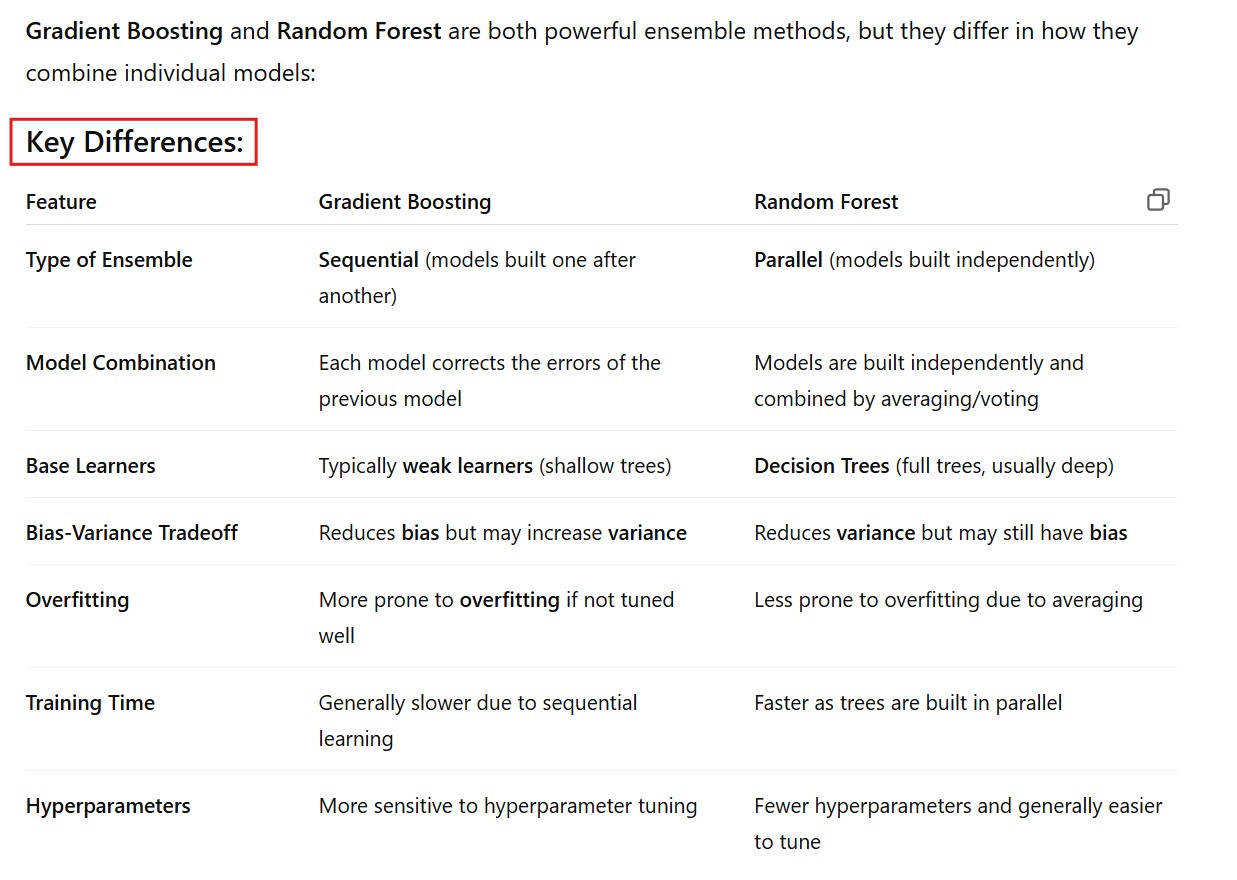Click the bold 'weak learners' text

[x=468, y=466]
